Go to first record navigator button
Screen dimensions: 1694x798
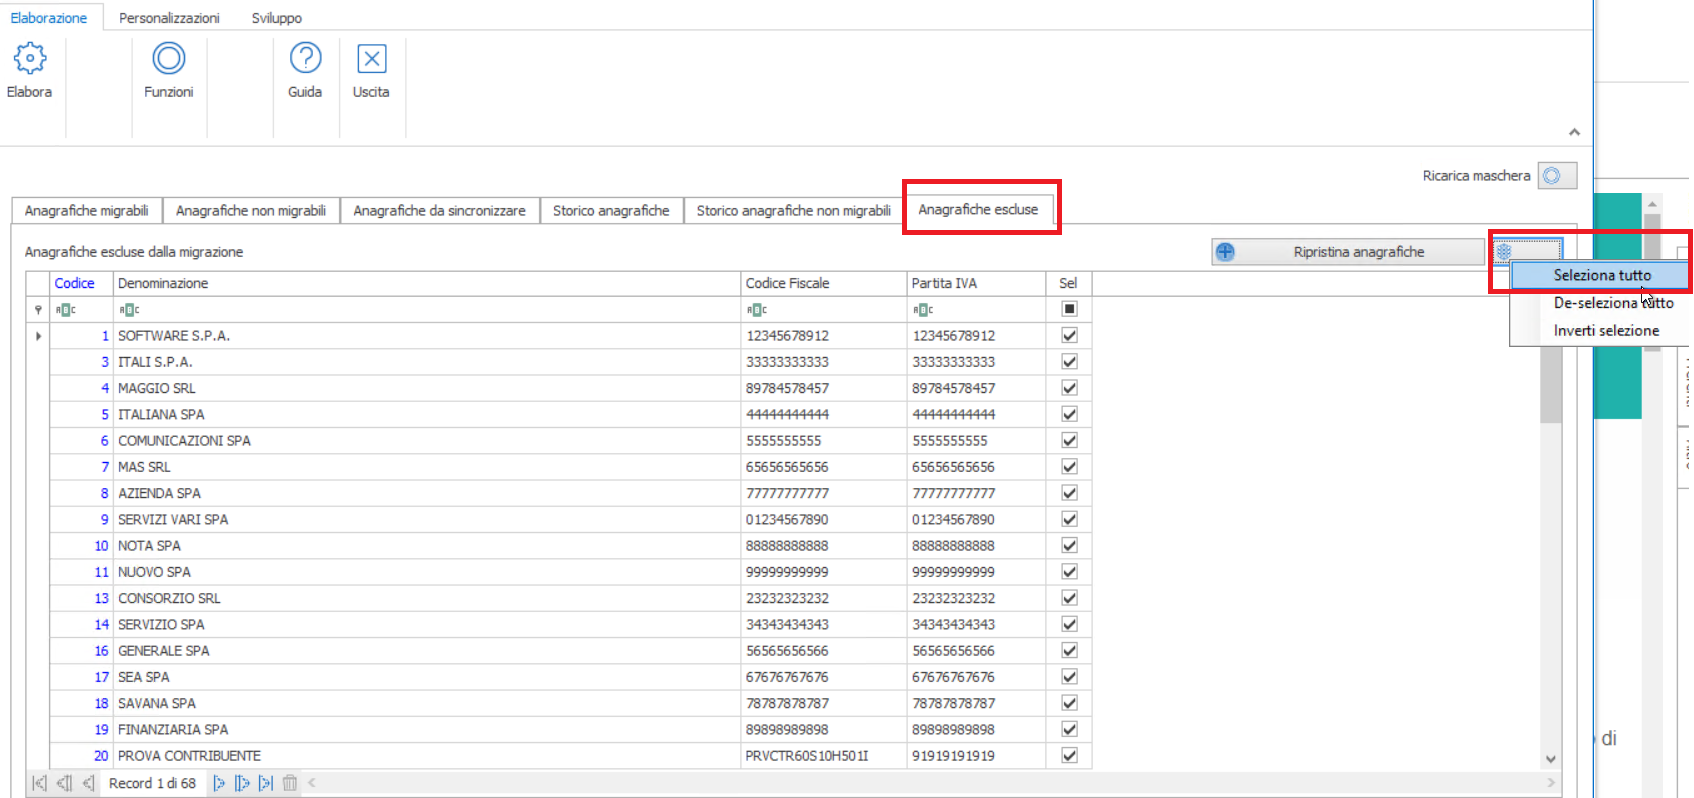39,783
